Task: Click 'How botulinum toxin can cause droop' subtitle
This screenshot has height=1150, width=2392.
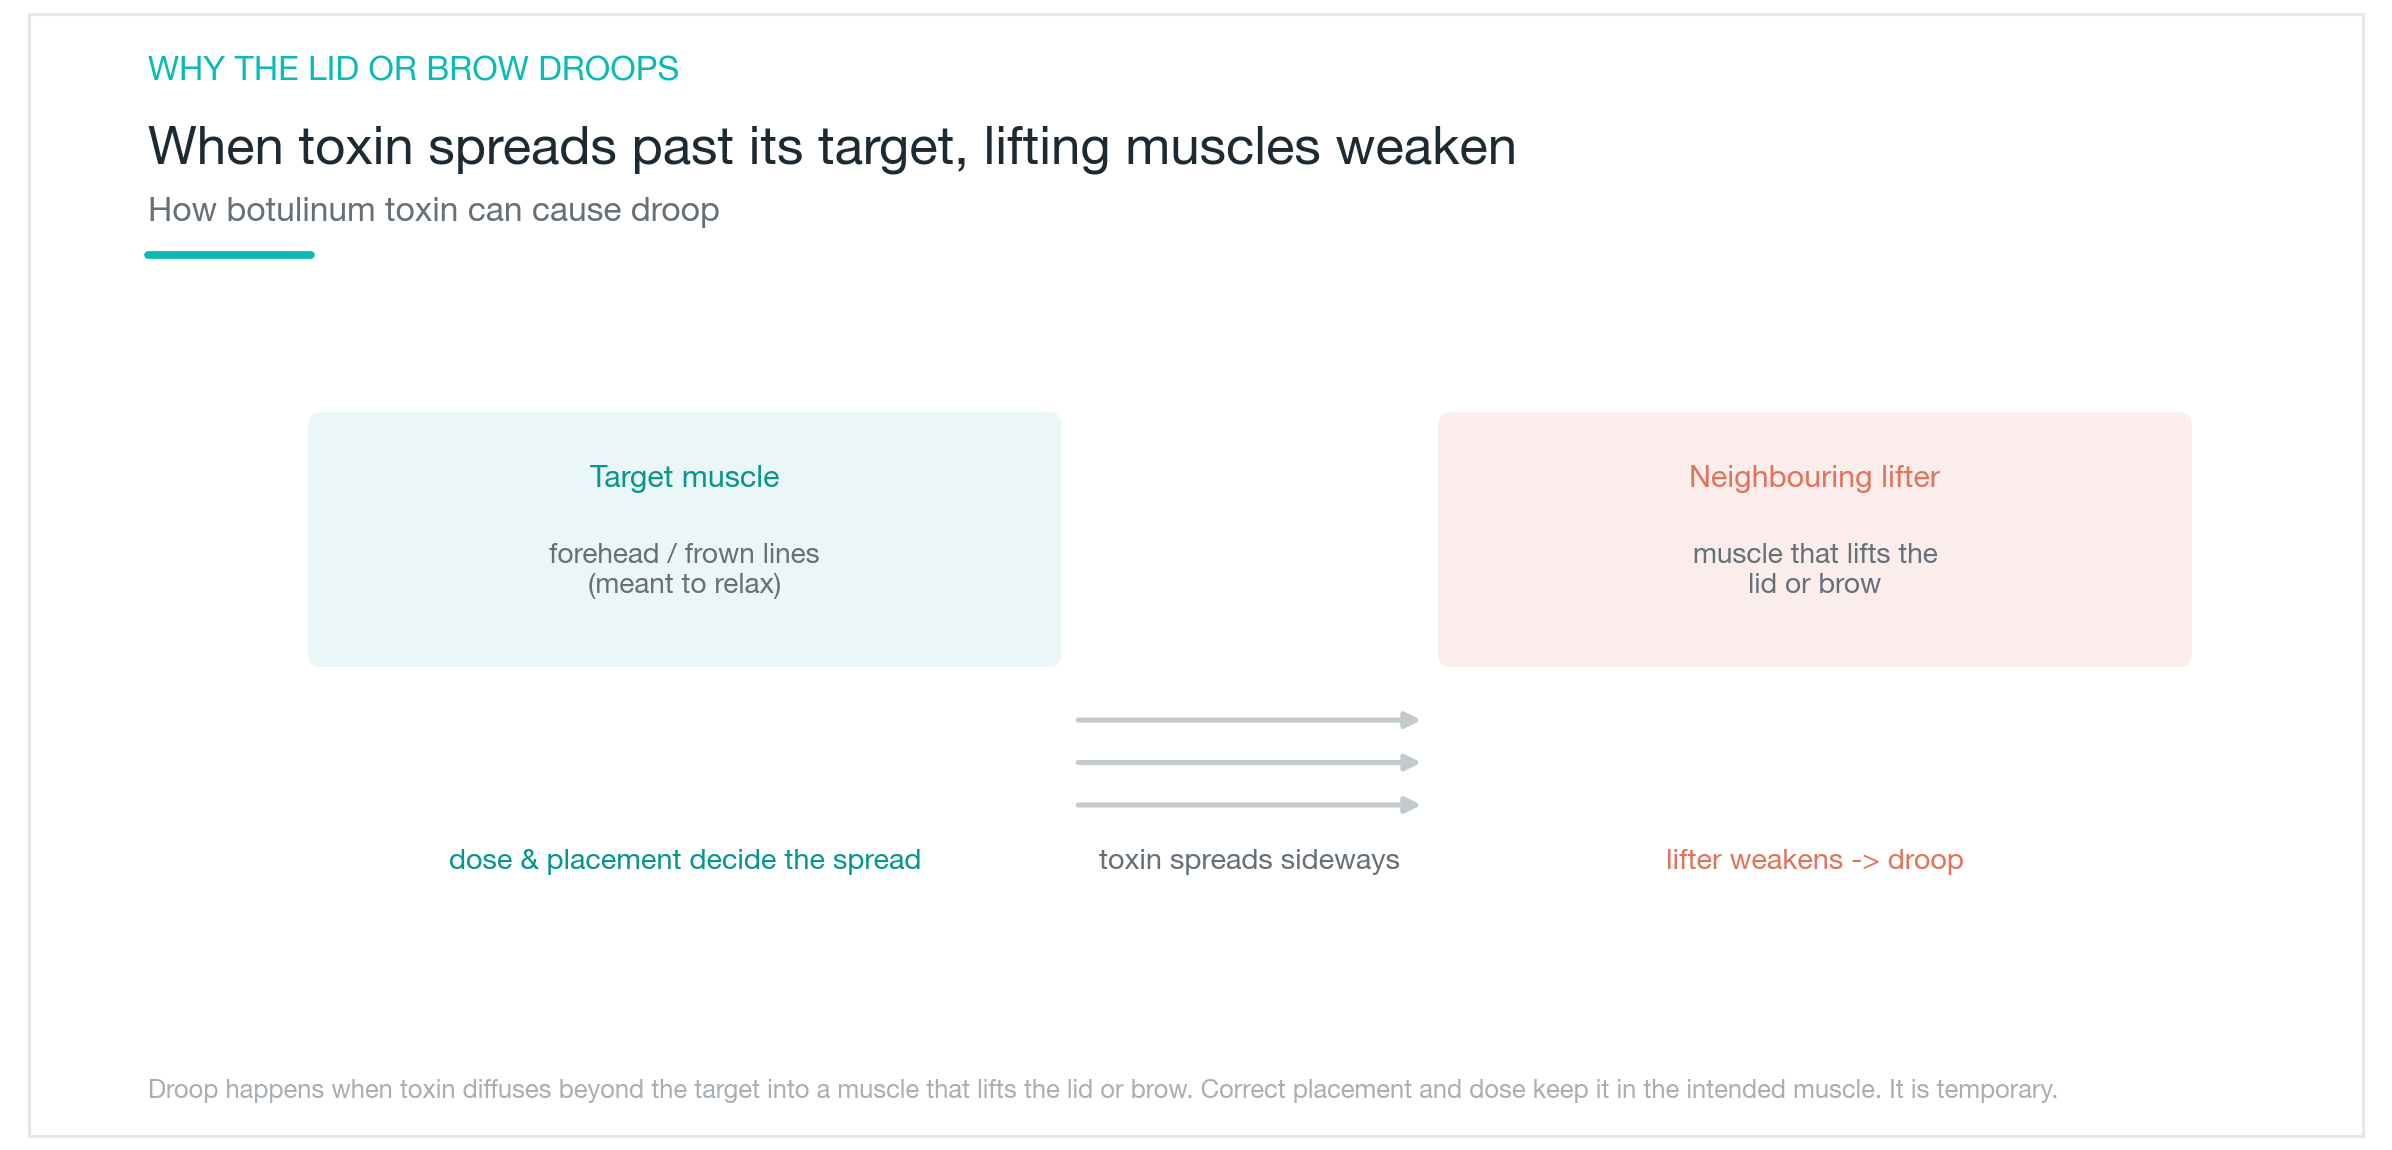Action: click(434, 210)
